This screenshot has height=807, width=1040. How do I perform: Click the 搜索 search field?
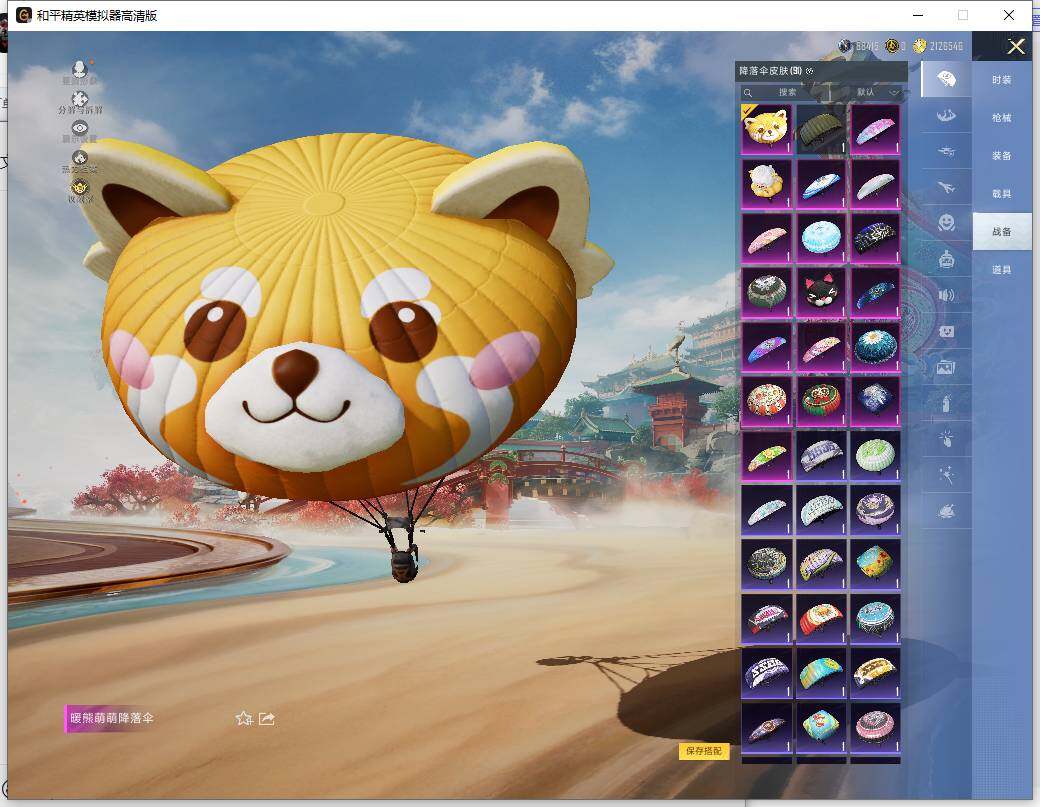click(790, 92)
